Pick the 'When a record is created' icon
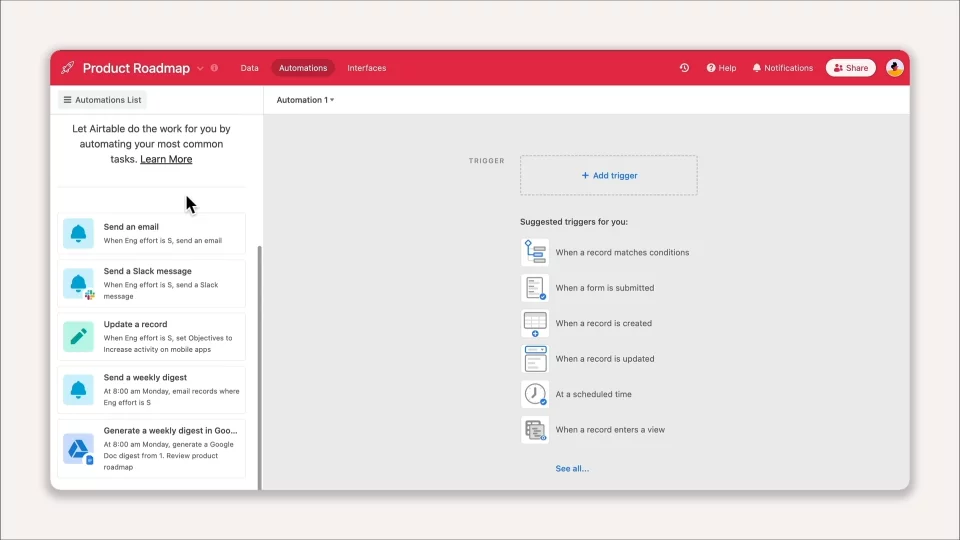This screenshot has height=540, width=960. click(534, 323)
